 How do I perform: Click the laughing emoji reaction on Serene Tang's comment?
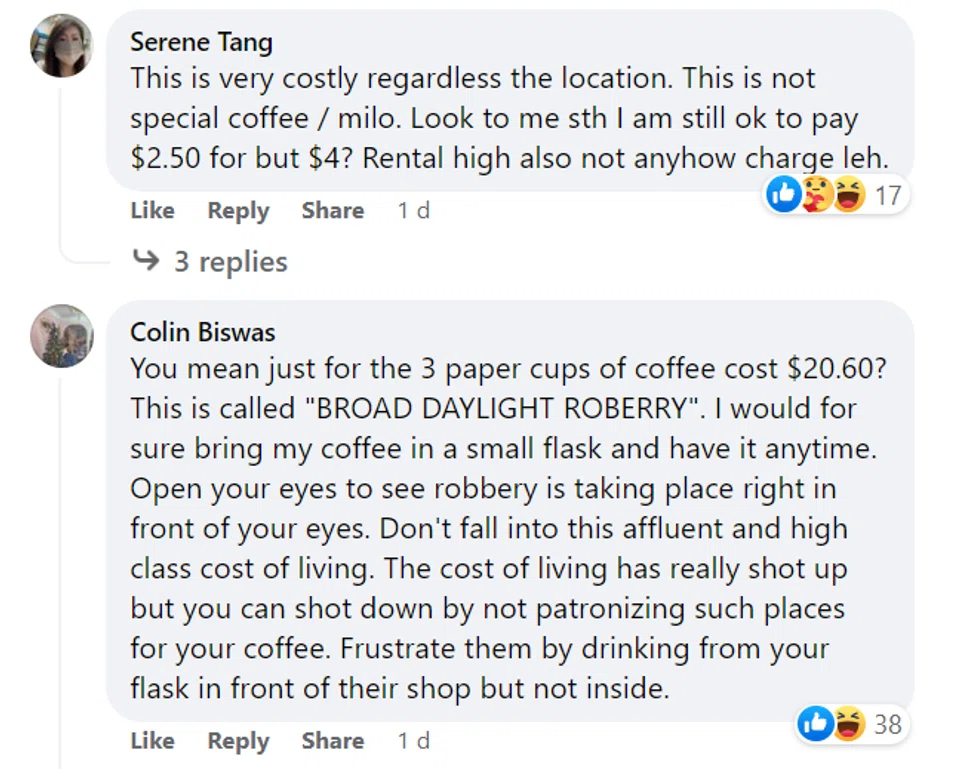point(848,196)
